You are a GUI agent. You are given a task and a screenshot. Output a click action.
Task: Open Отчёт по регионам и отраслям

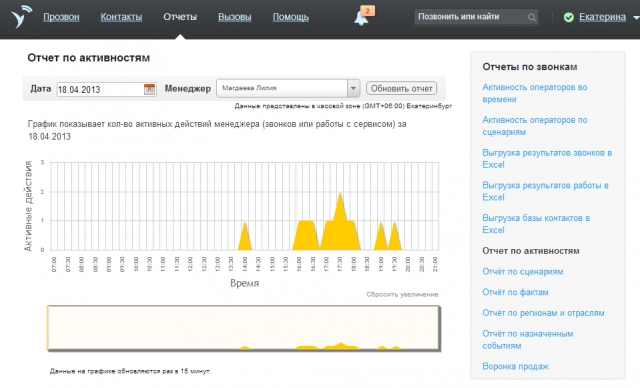tap(543, 313)
